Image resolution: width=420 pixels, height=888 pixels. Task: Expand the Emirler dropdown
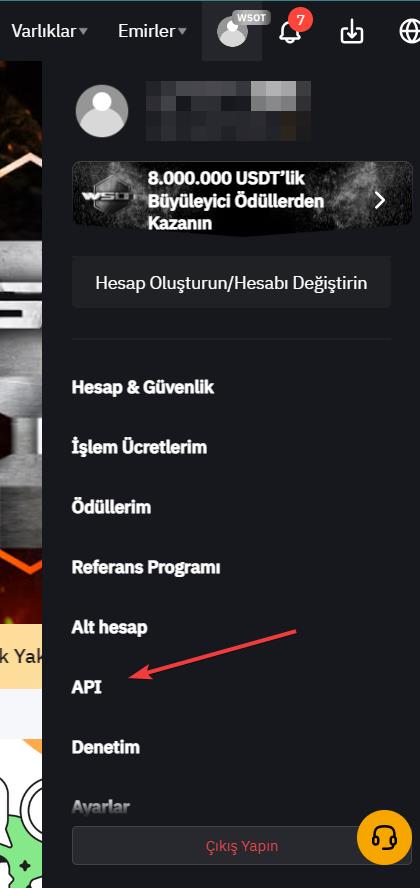coord(152,31)
